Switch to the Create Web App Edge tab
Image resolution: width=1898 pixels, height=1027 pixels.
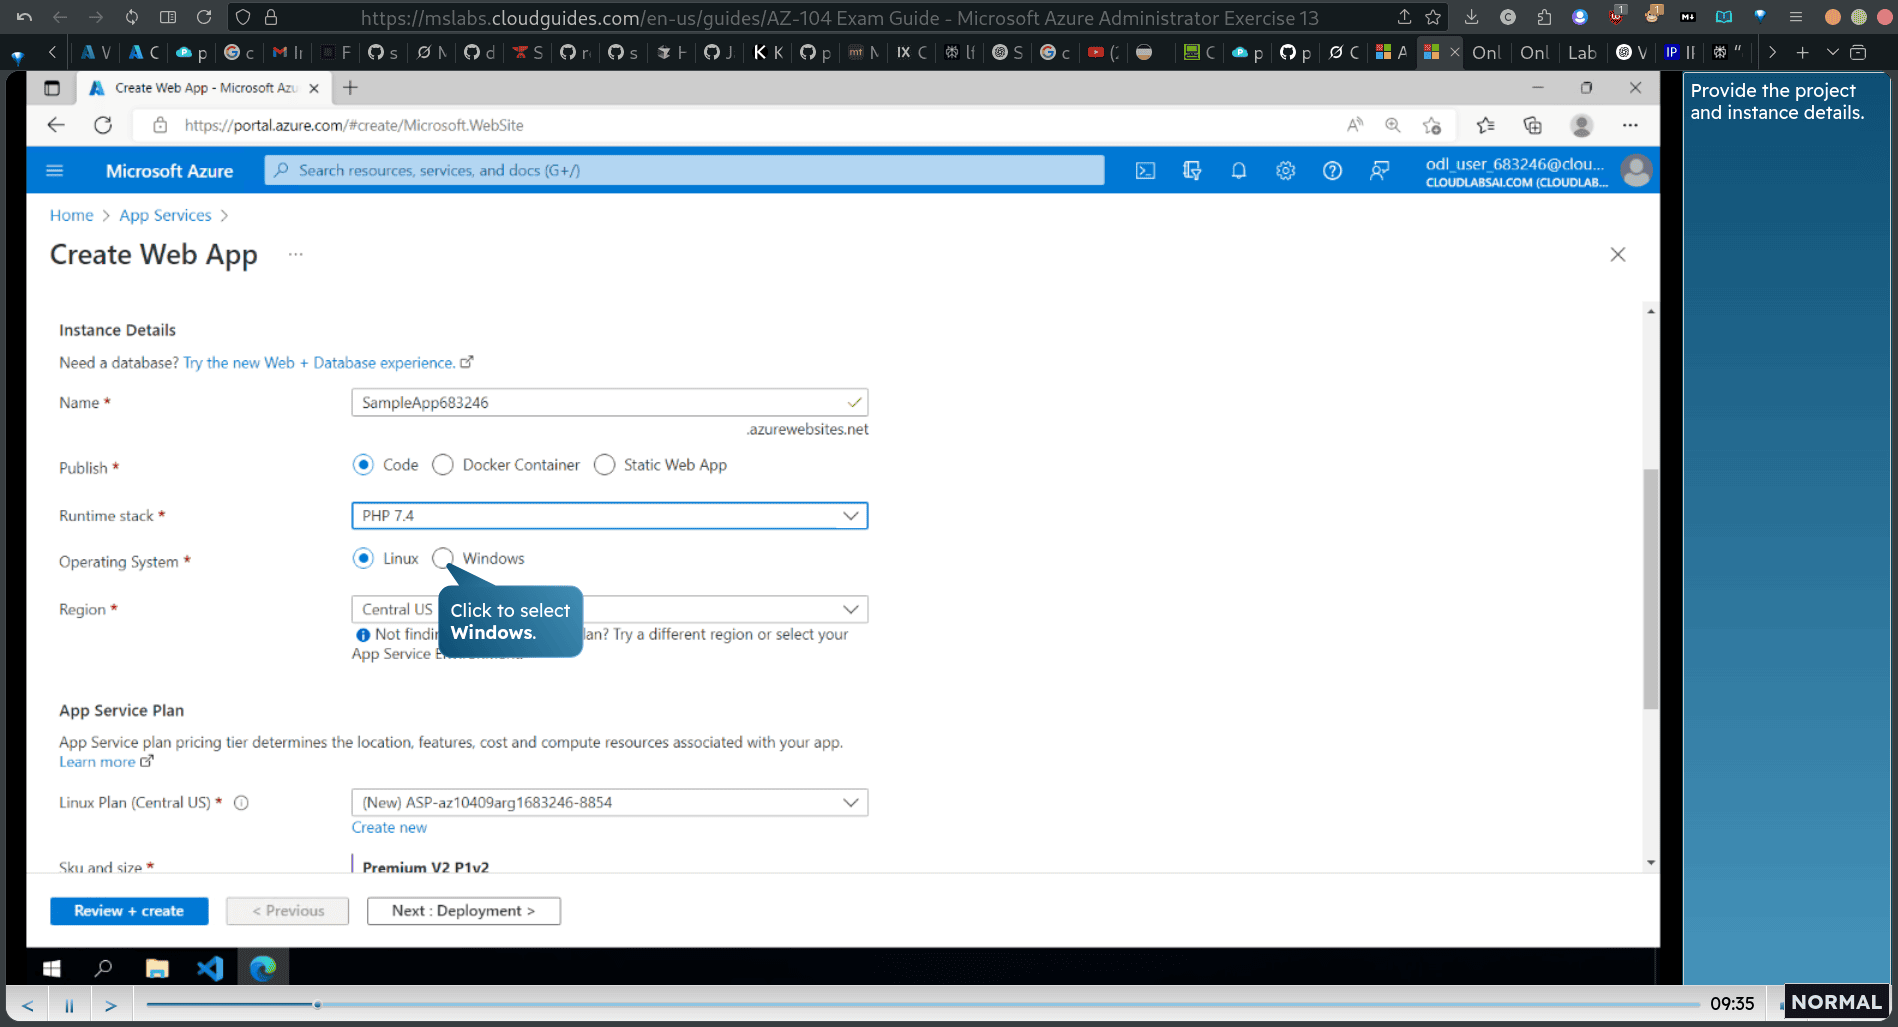pyautogui.click(x=205, y=88)
